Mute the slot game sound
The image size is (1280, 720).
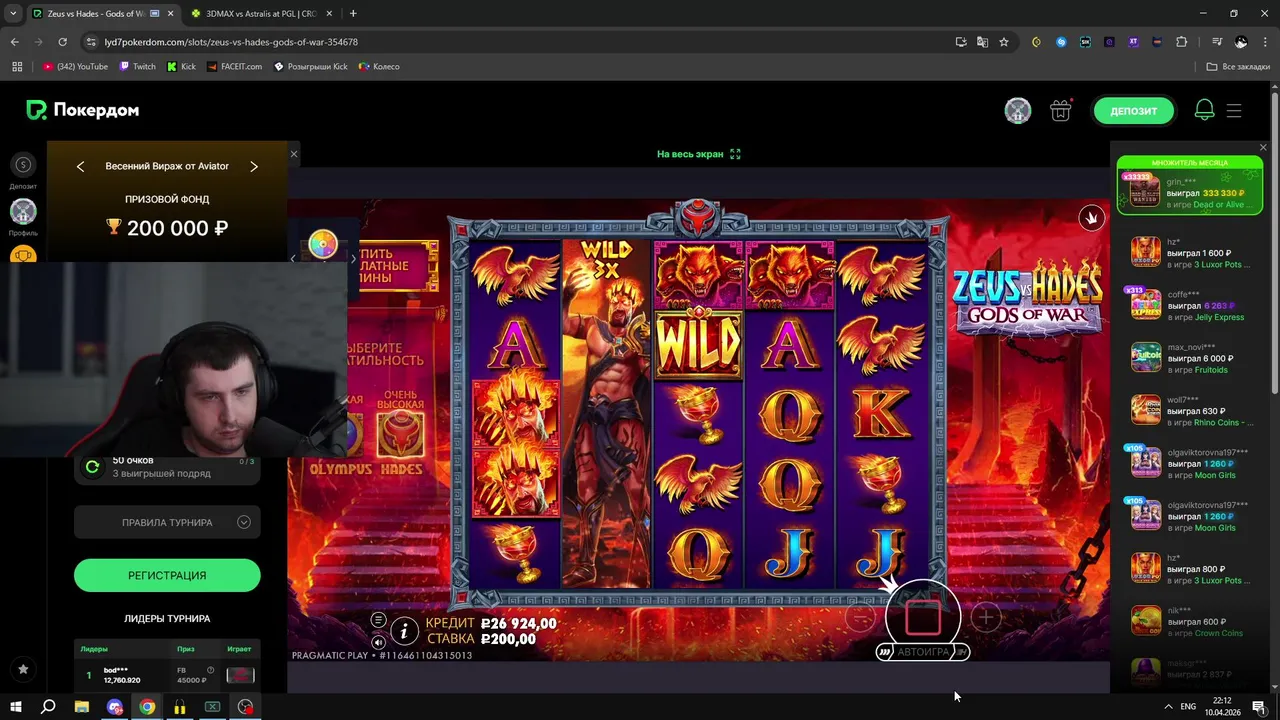pos(378,642)
